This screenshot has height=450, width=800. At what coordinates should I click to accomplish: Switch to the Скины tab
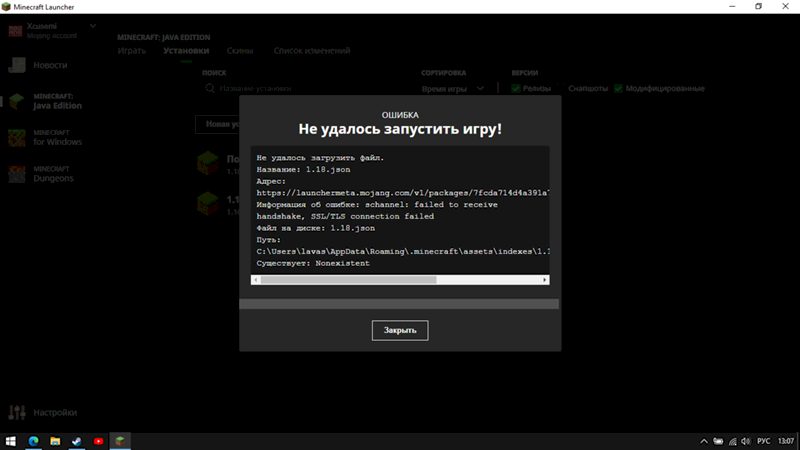[x=240, y=50]
